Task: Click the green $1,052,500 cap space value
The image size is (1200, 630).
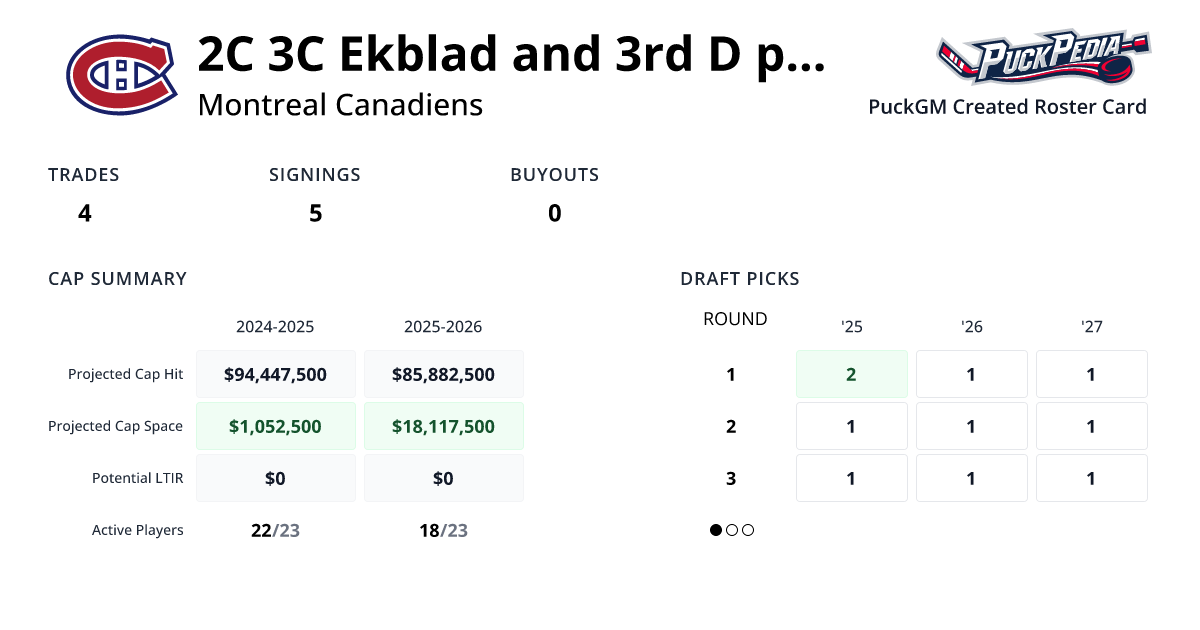Action: pos(275,425)
